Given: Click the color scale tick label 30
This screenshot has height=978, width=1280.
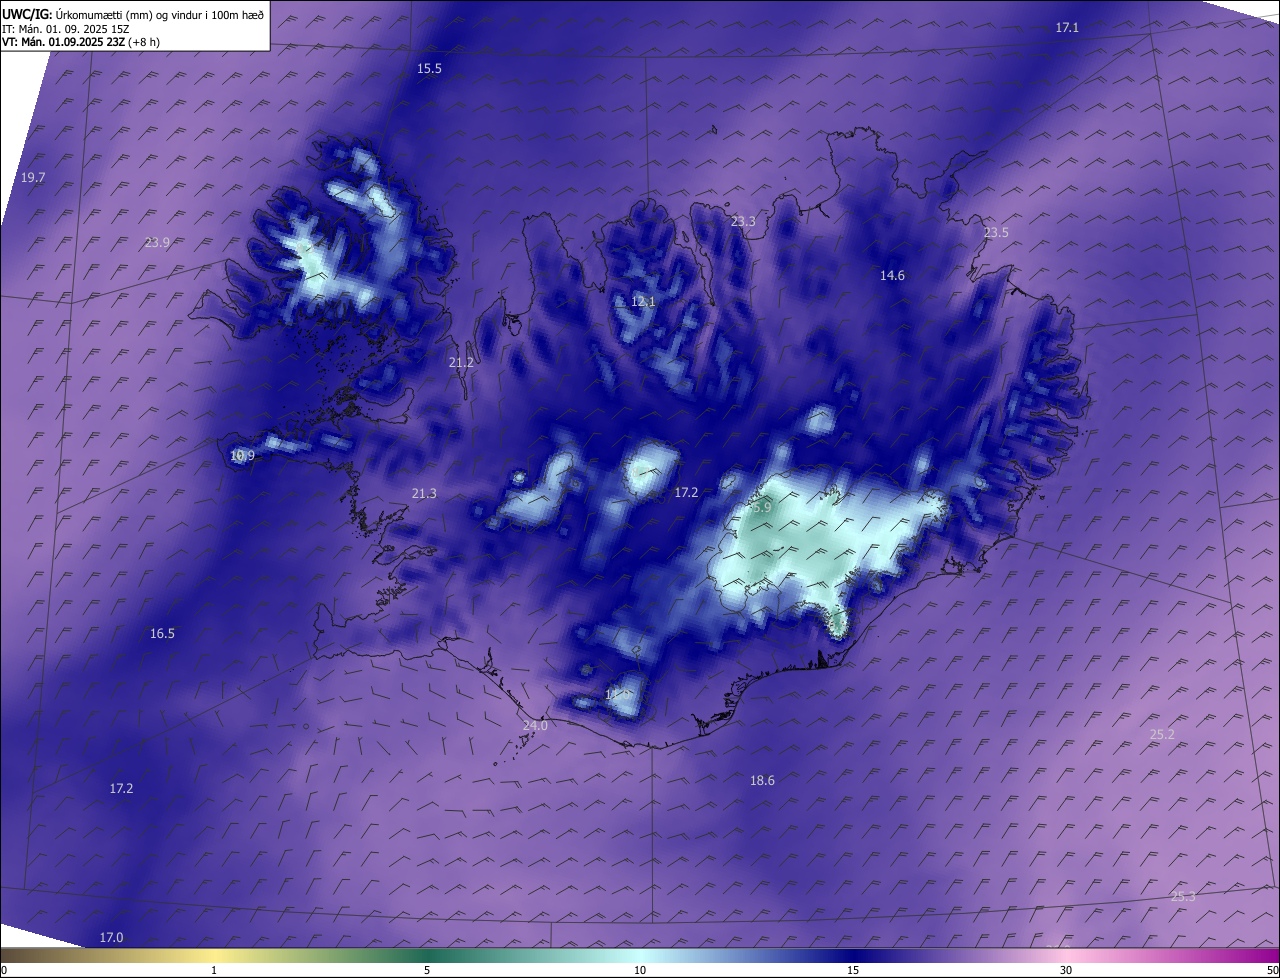Looking at the screenshot, I should click(1066, 970).
